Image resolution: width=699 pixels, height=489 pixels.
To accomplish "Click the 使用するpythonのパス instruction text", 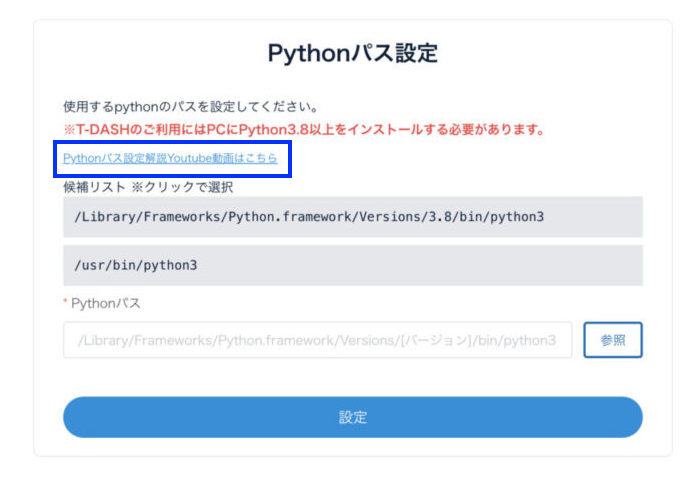I will [189, 106].
